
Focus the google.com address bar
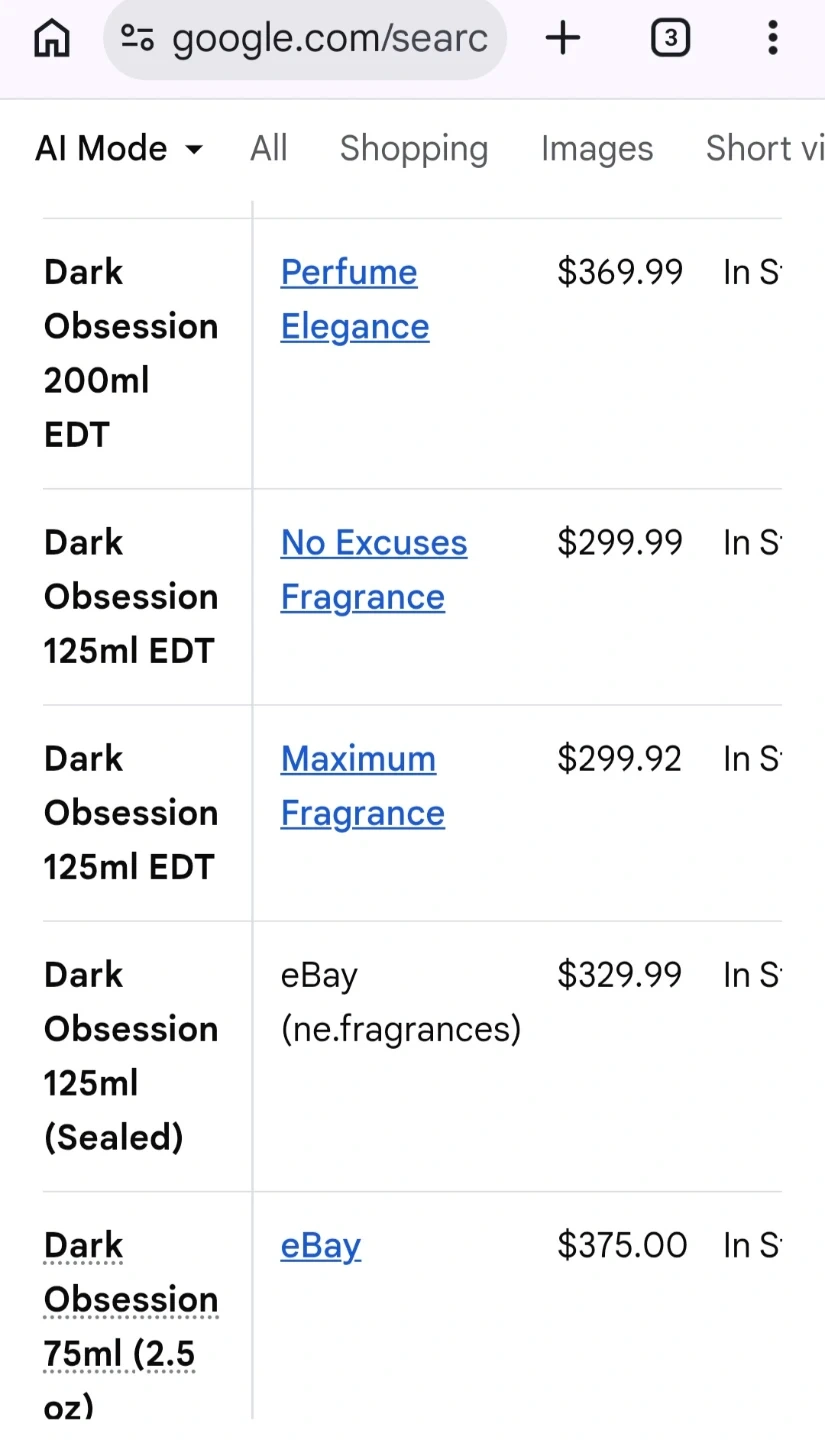tap(330, 39)
